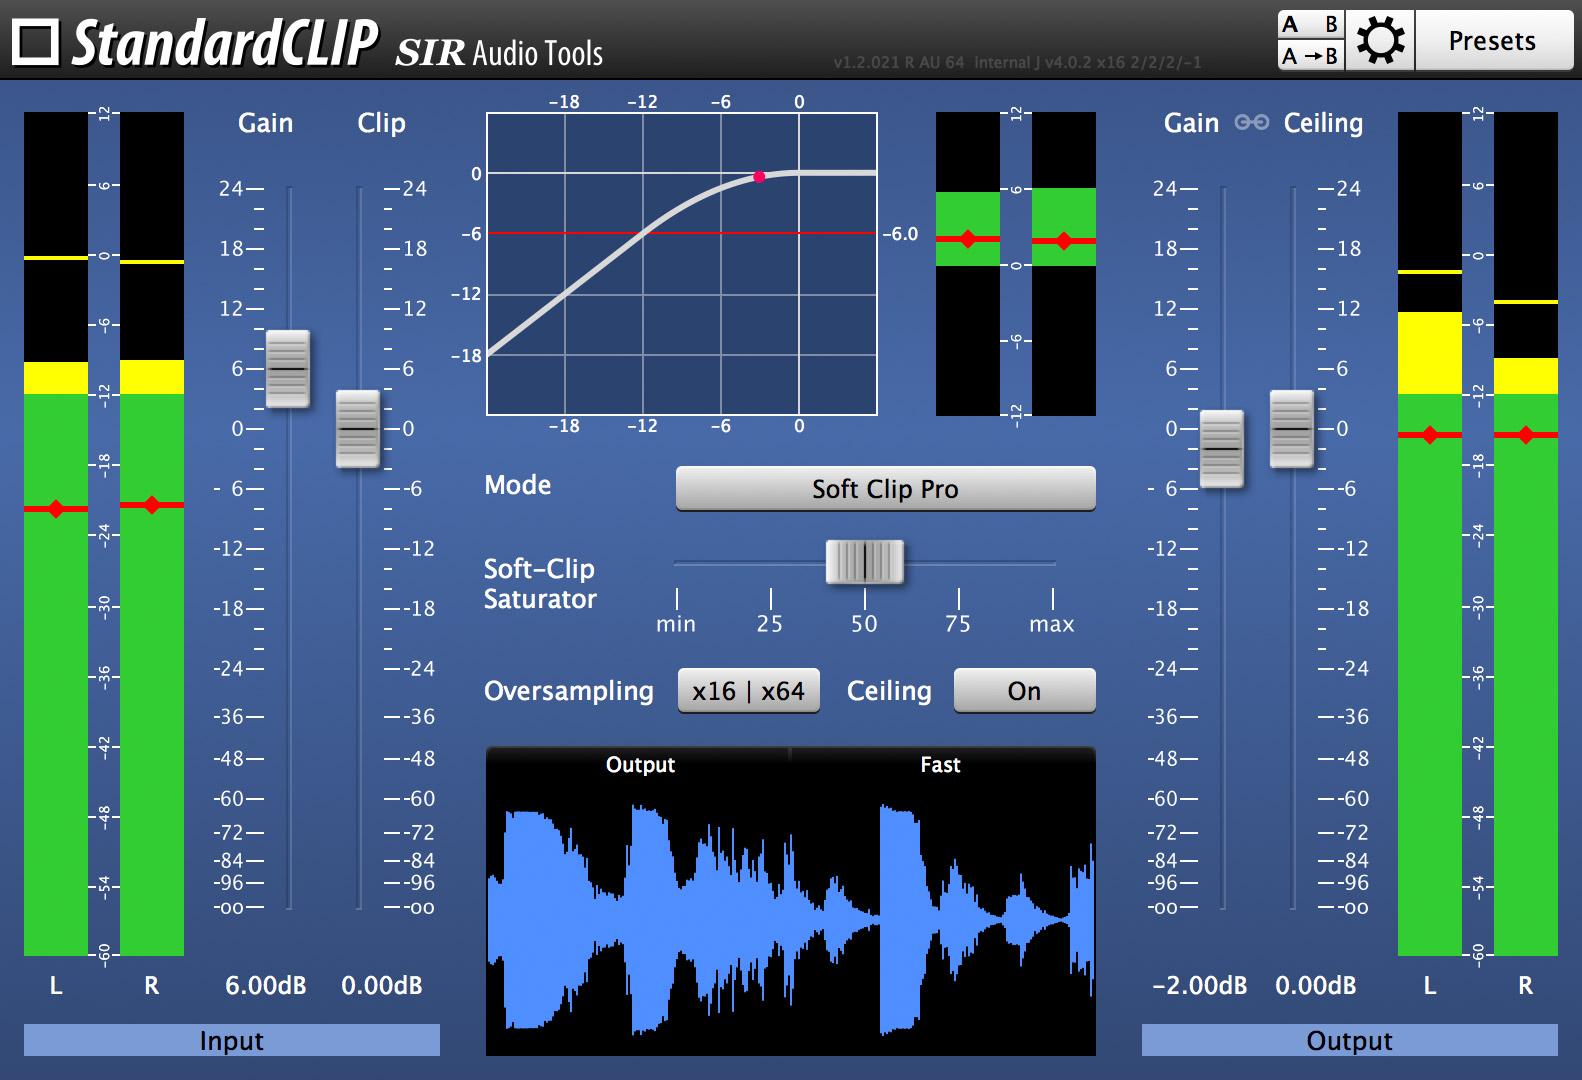Toggle the A B compare button
This screenshot has height=1080, width=1582.
click(1311, 25)
